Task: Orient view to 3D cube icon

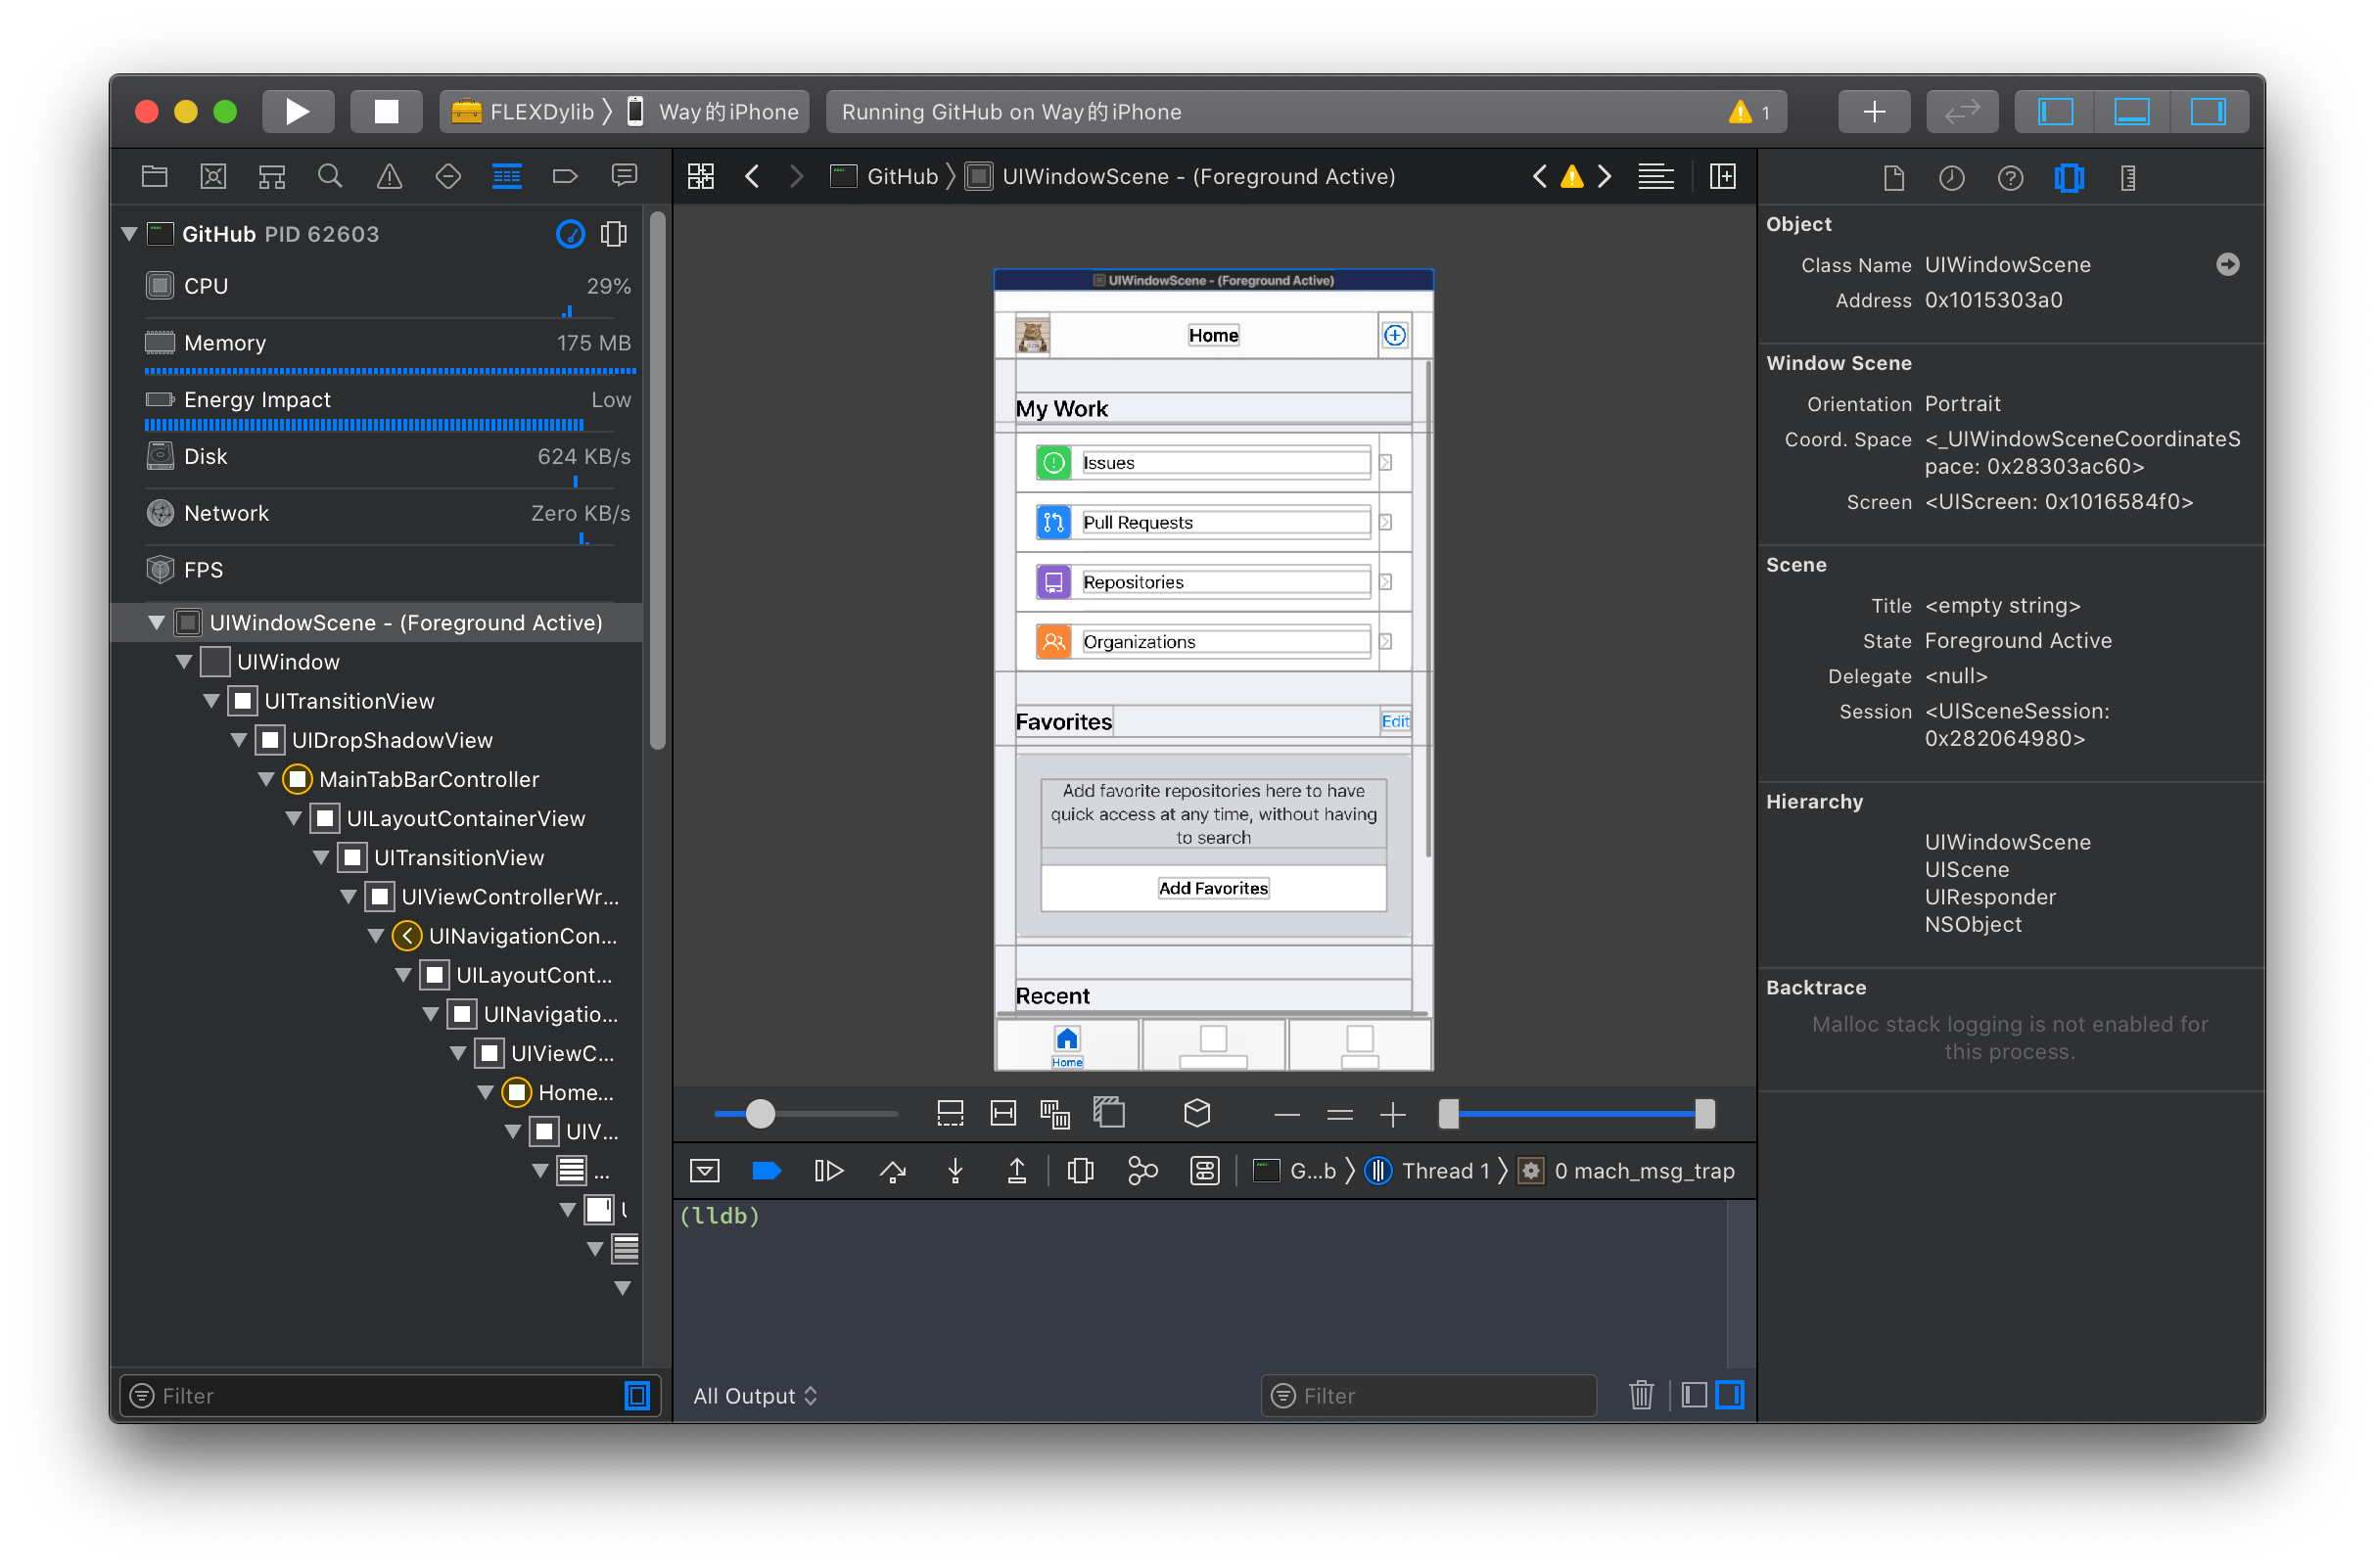Action: click(1196, 1113)
